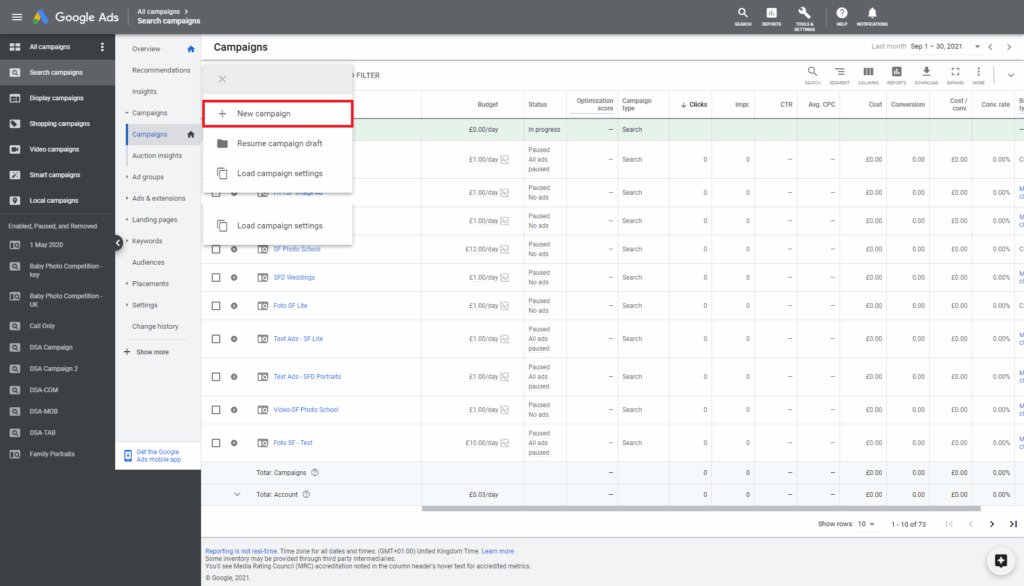
Task: Close the popup menu with X
Action: pos(222,79)
